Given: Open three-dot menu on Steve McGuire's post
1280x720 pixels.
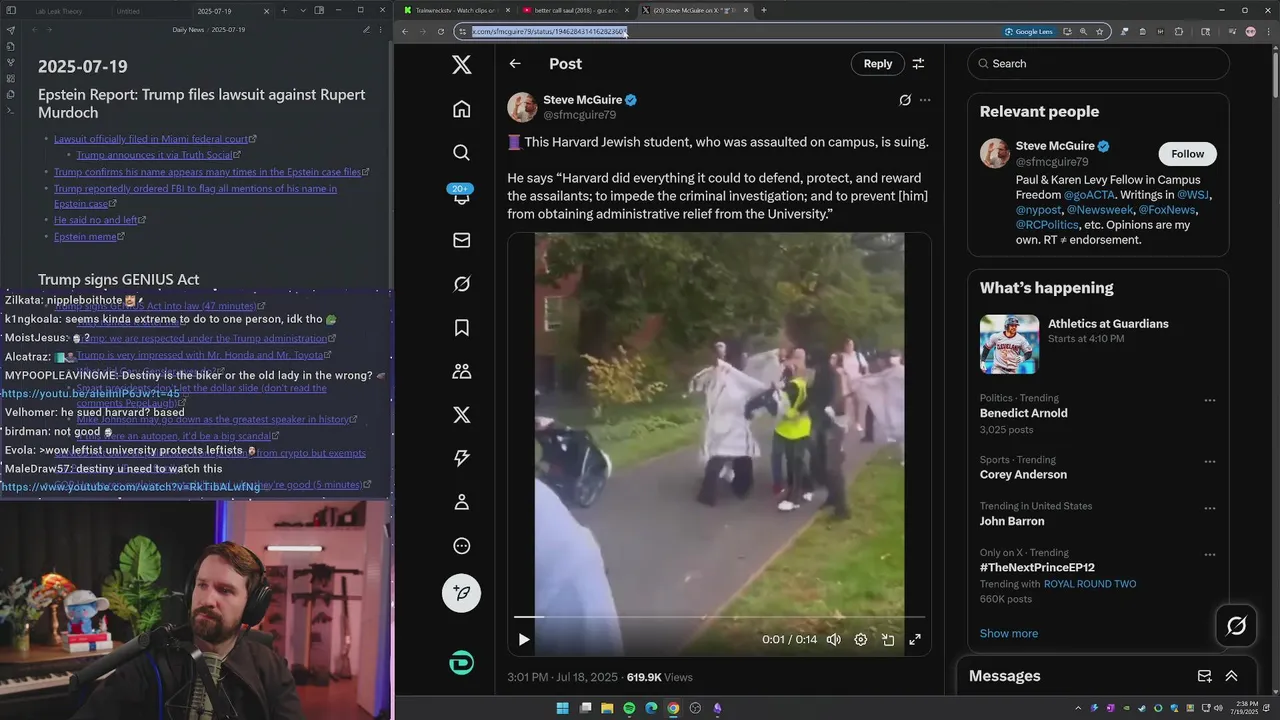Looking at the screenshot, I should [x=925, y=100].
